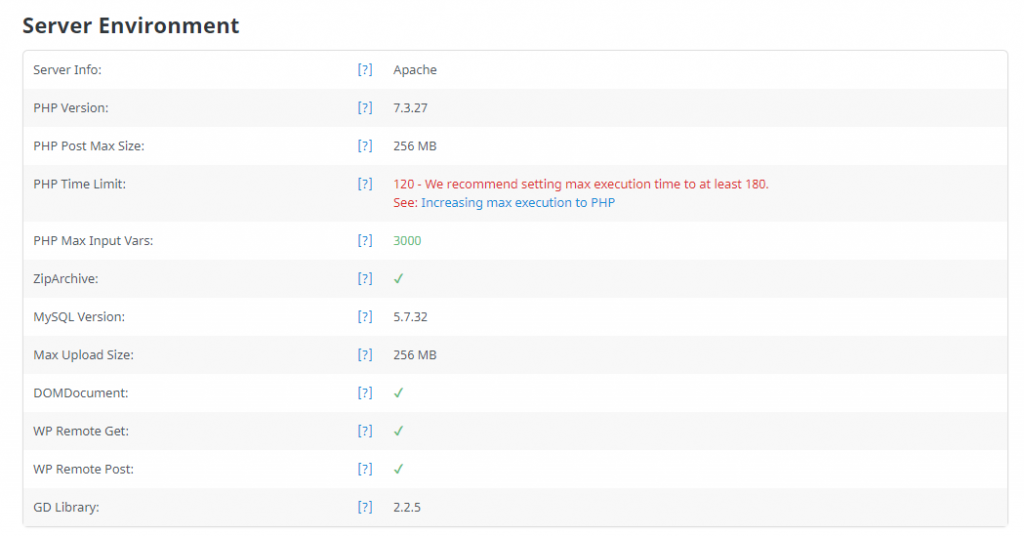The image size is (1024, 536).
Task: Click the MySQL Version label
Action: [79, 317]
